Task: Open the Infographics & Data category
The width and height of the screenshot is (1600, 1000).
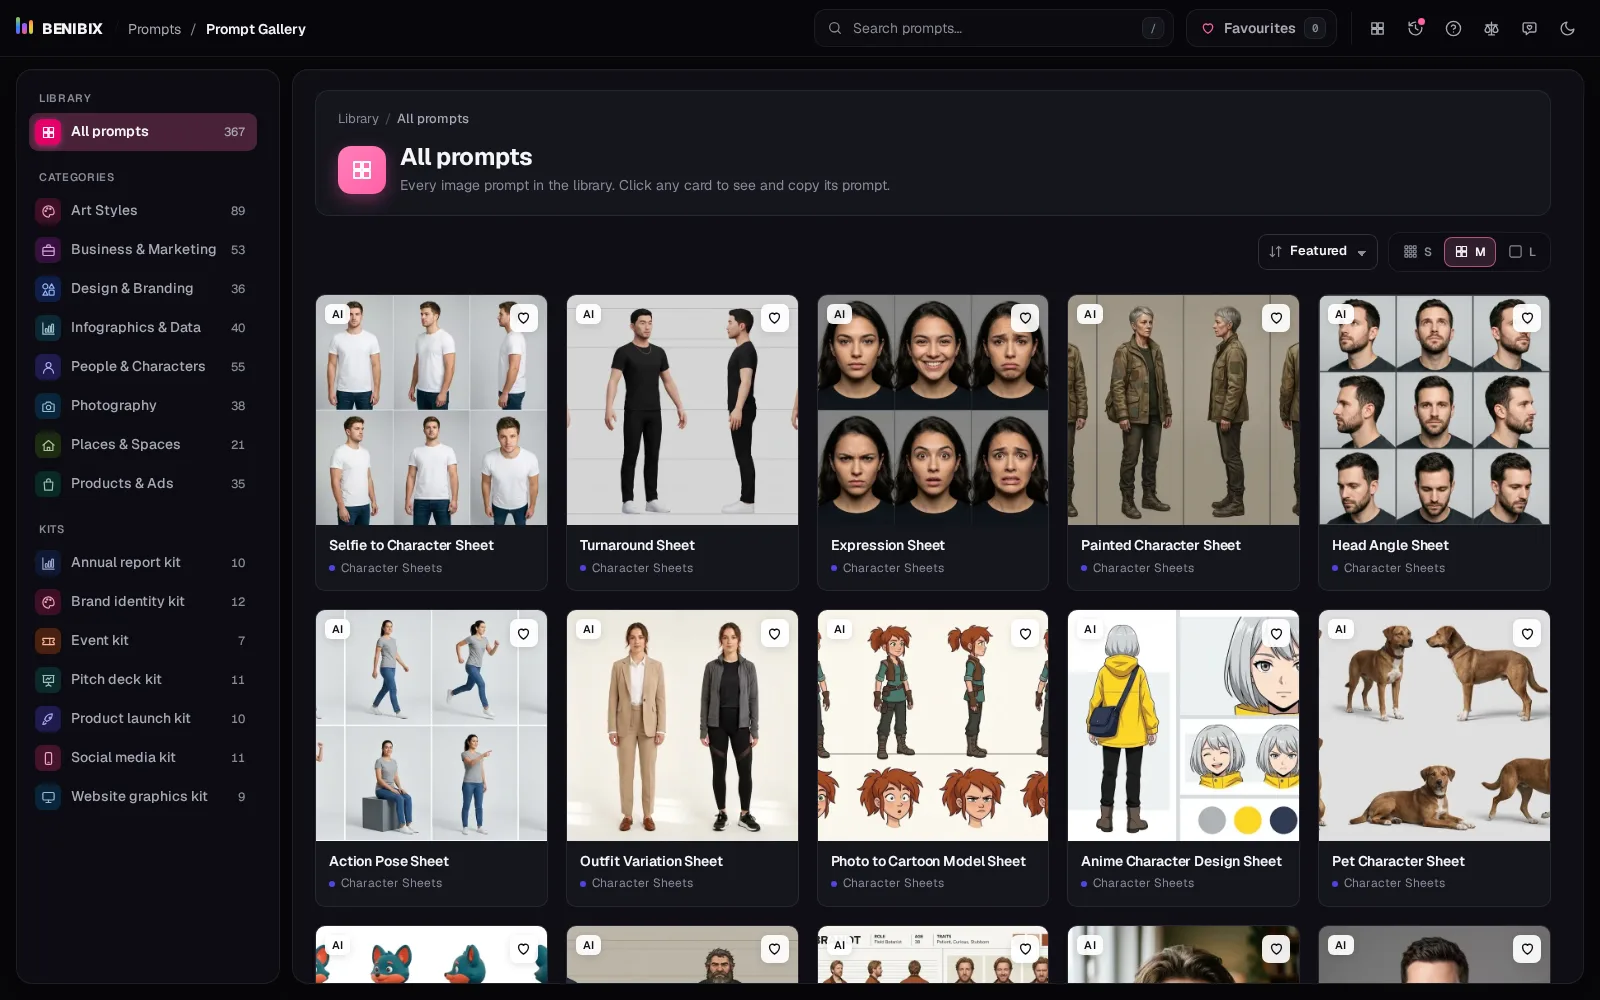Action: pos(143,328)
